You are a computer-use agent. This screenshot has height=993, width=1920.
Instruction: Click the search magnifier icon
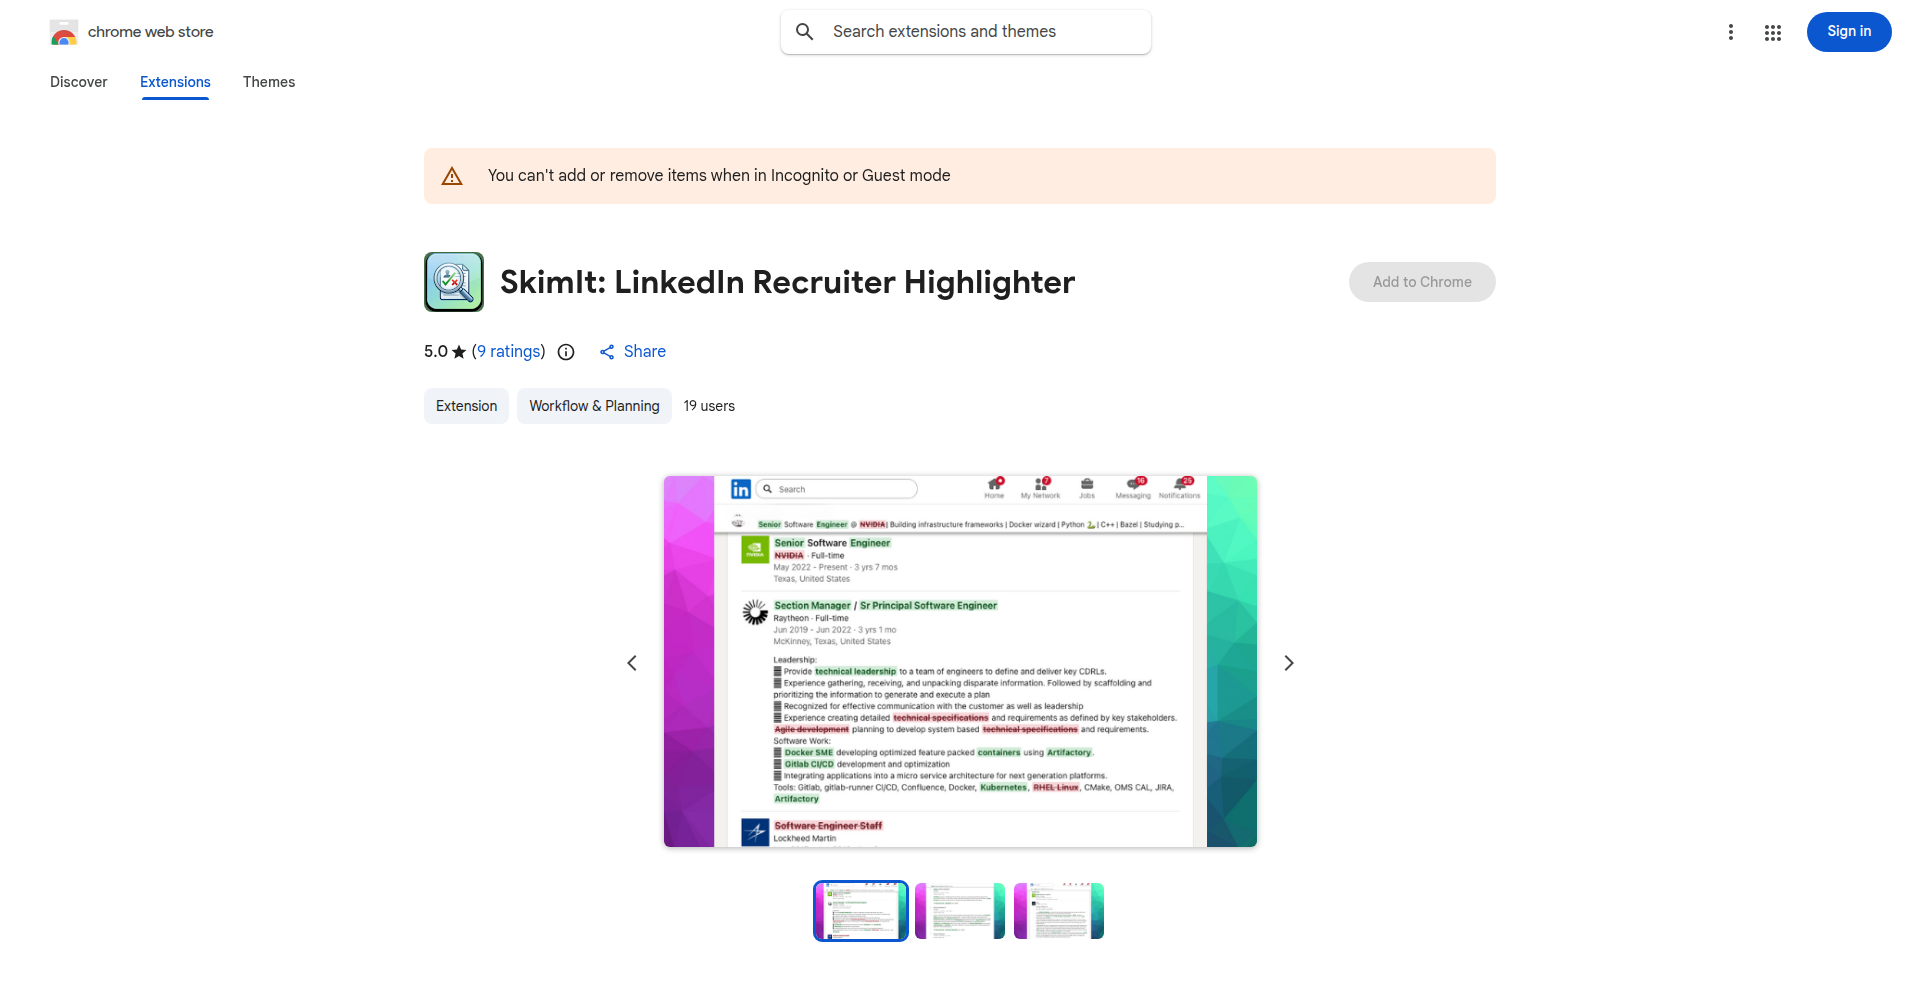pos(804,32)
